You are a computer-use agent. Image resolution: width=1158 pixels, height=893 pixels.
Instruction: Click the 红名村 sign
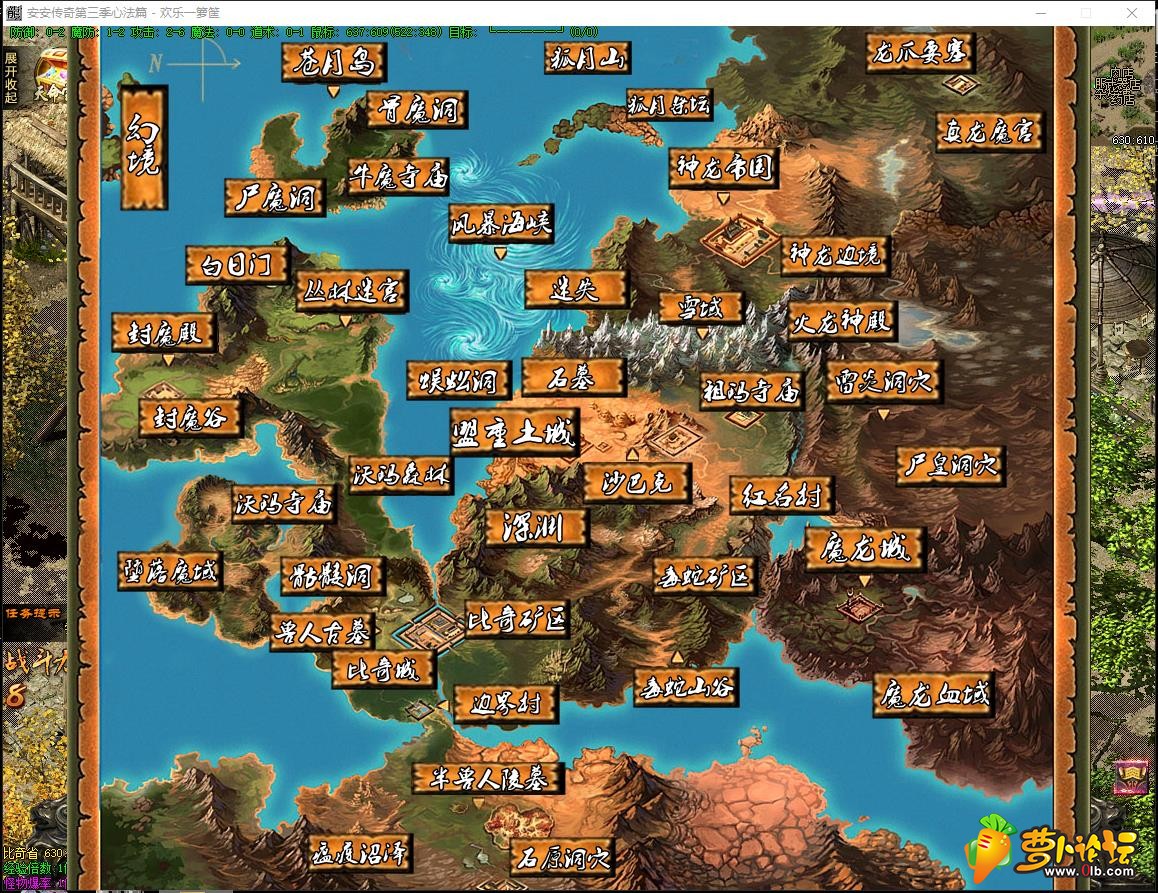click(781, 495)
